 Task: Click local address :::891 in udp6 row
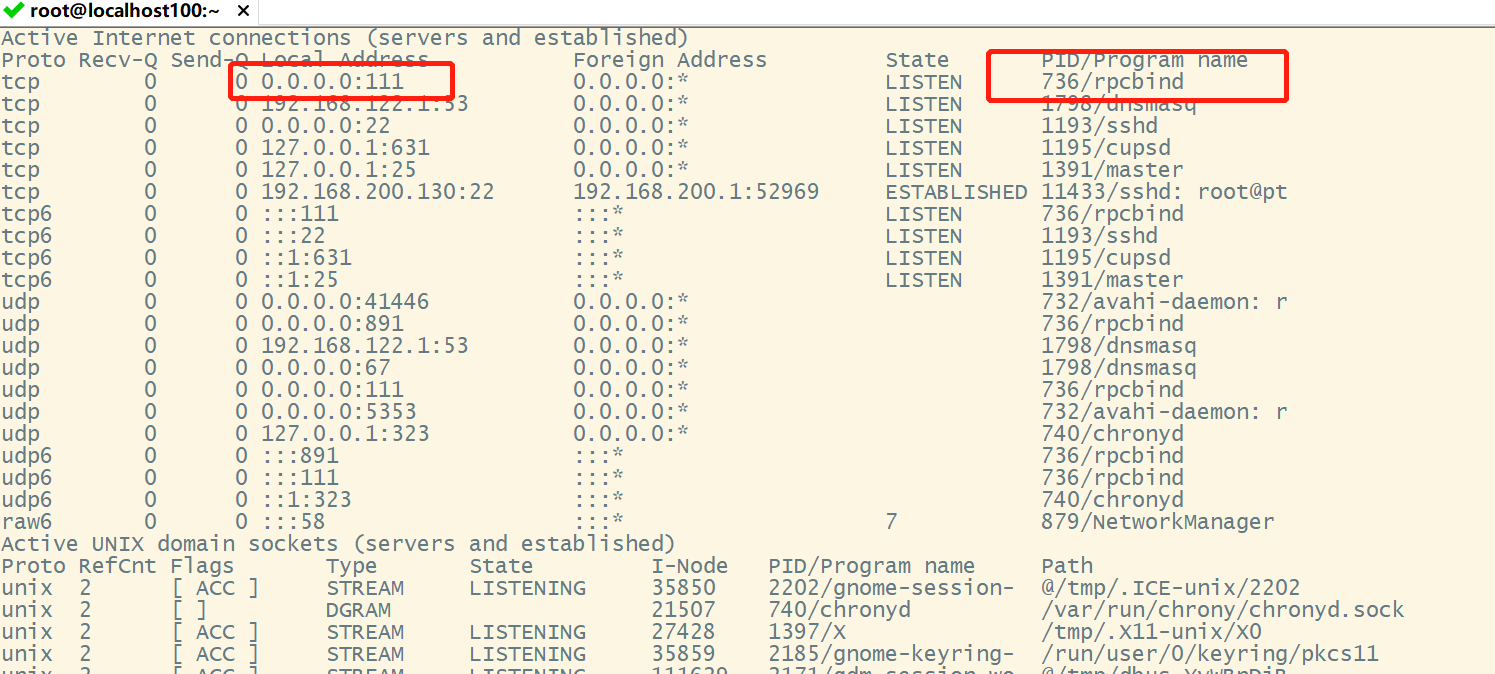coord(300,456)
